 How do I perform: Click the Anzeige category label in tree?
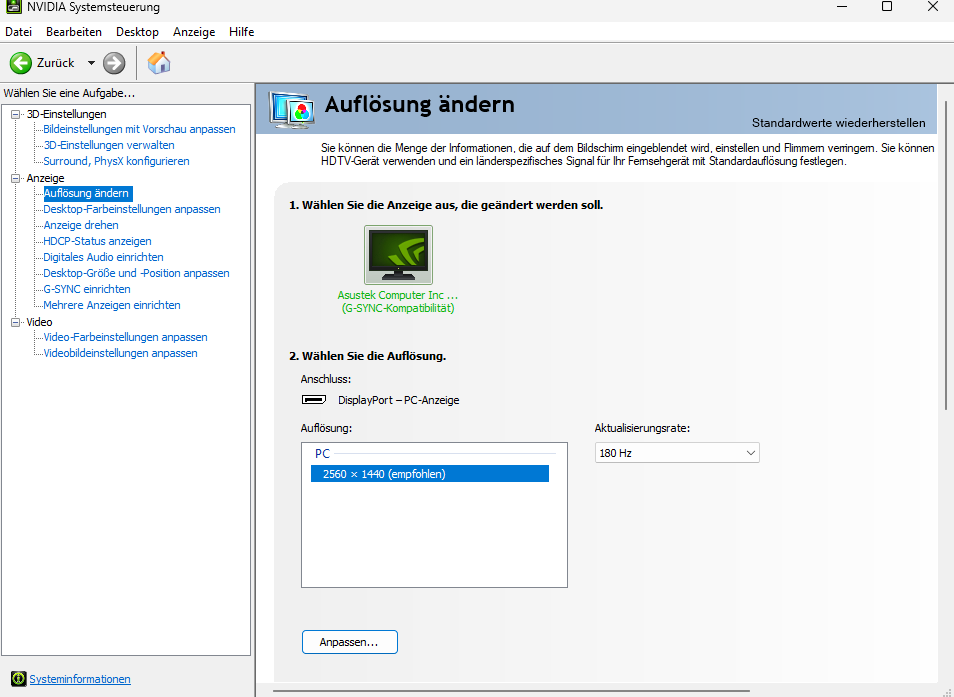coord(45,178)
